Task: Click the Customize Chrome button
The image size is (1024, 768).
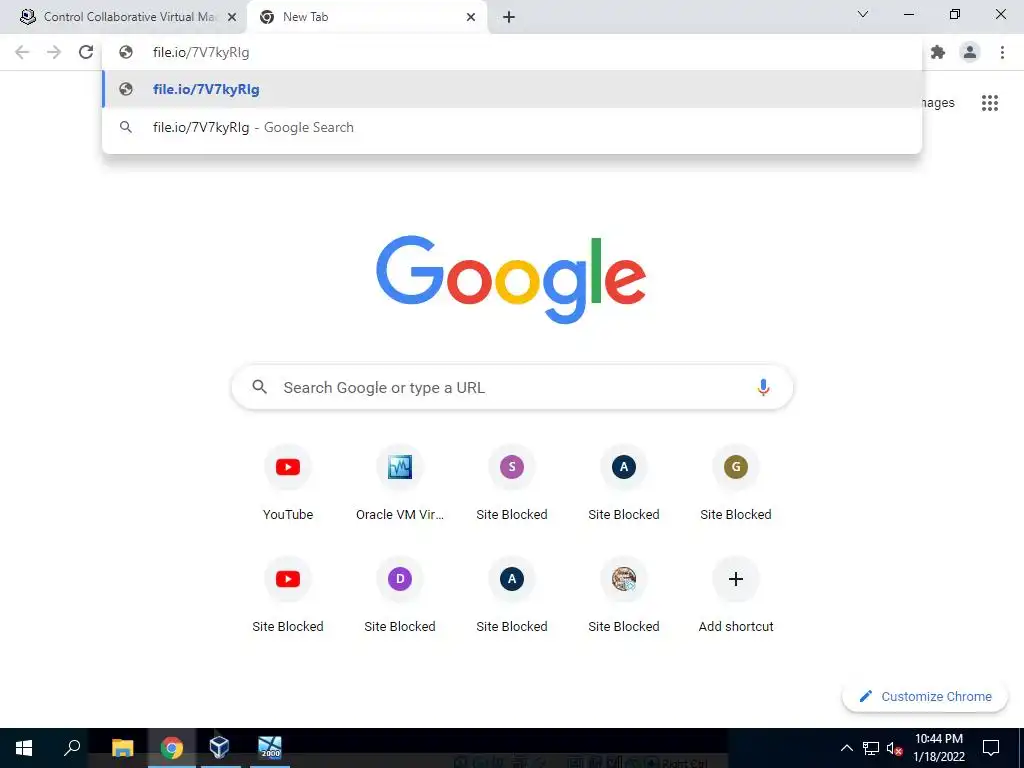Action: click(x=925, y=697)
